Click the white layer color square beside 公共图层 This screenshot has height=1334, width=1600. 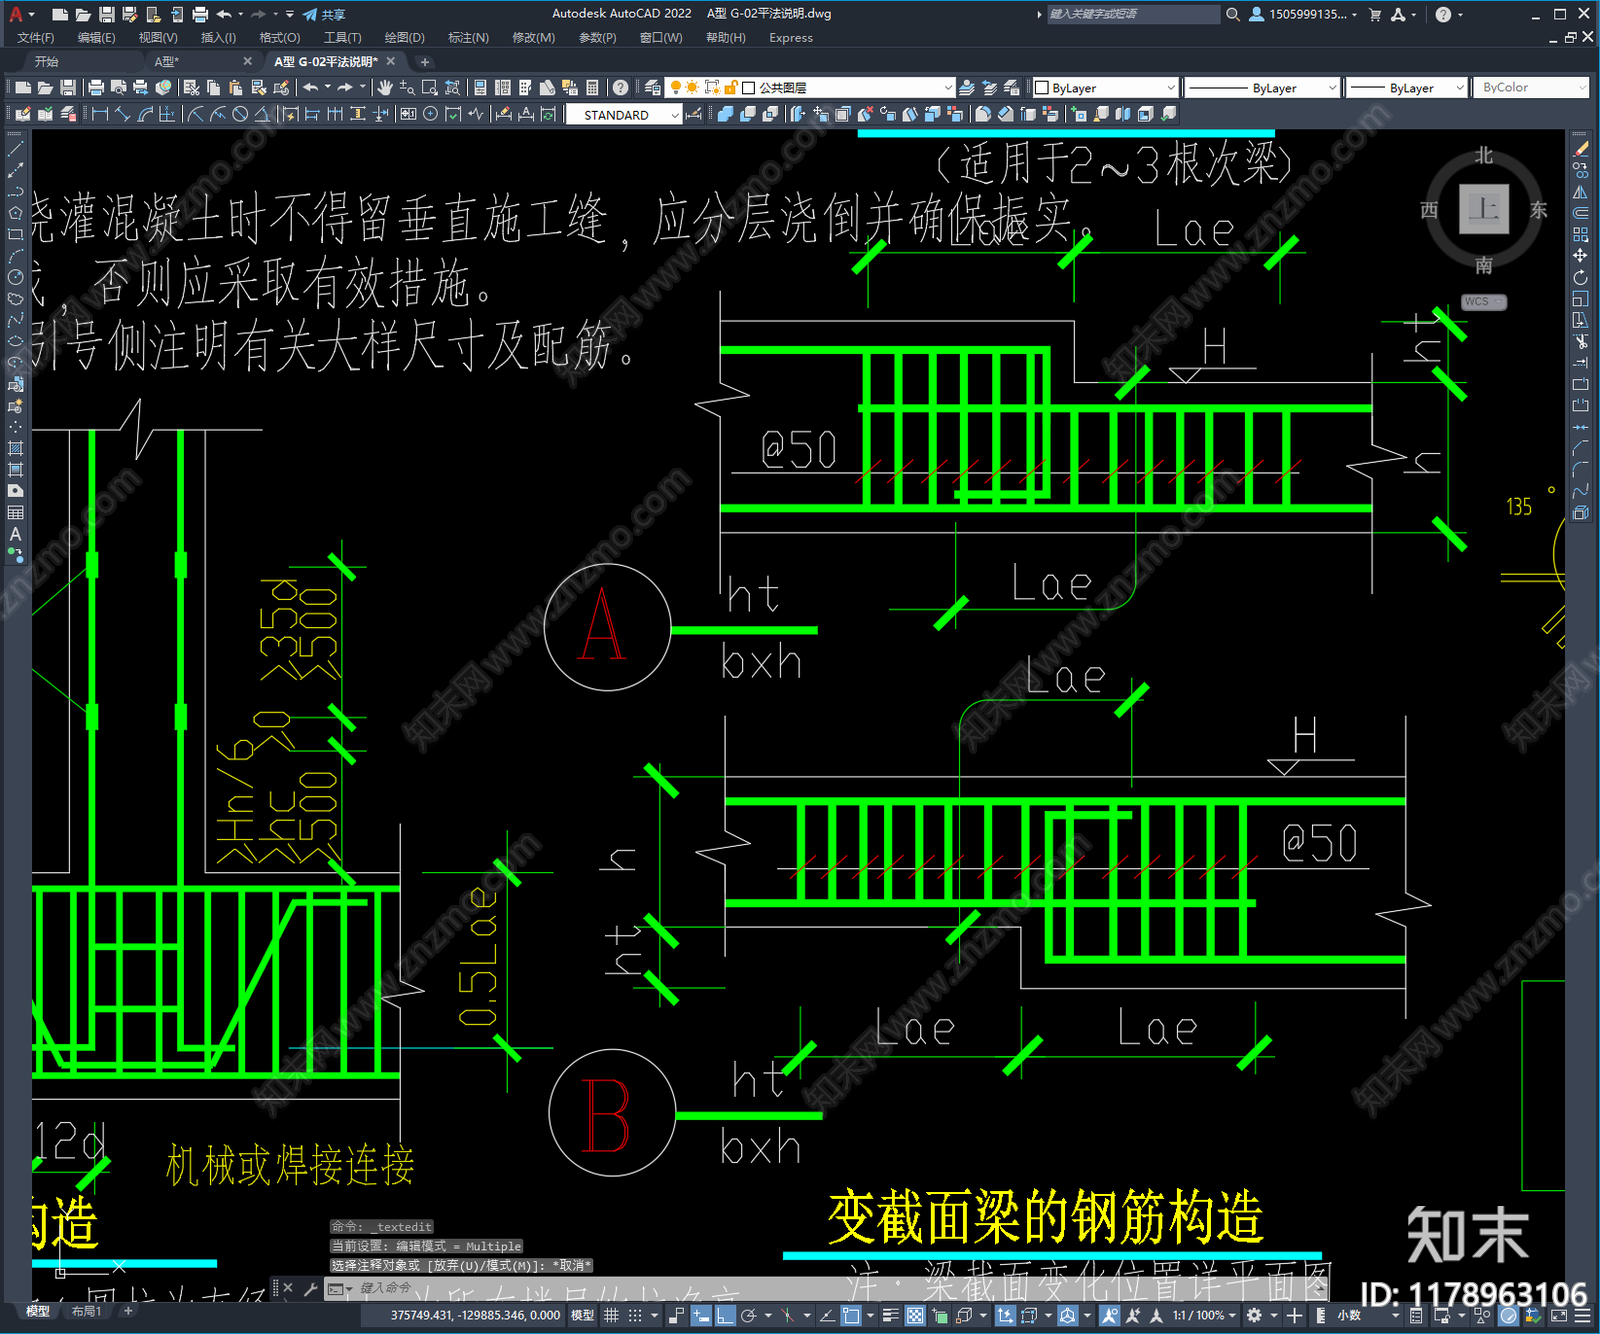coord(748,88)
